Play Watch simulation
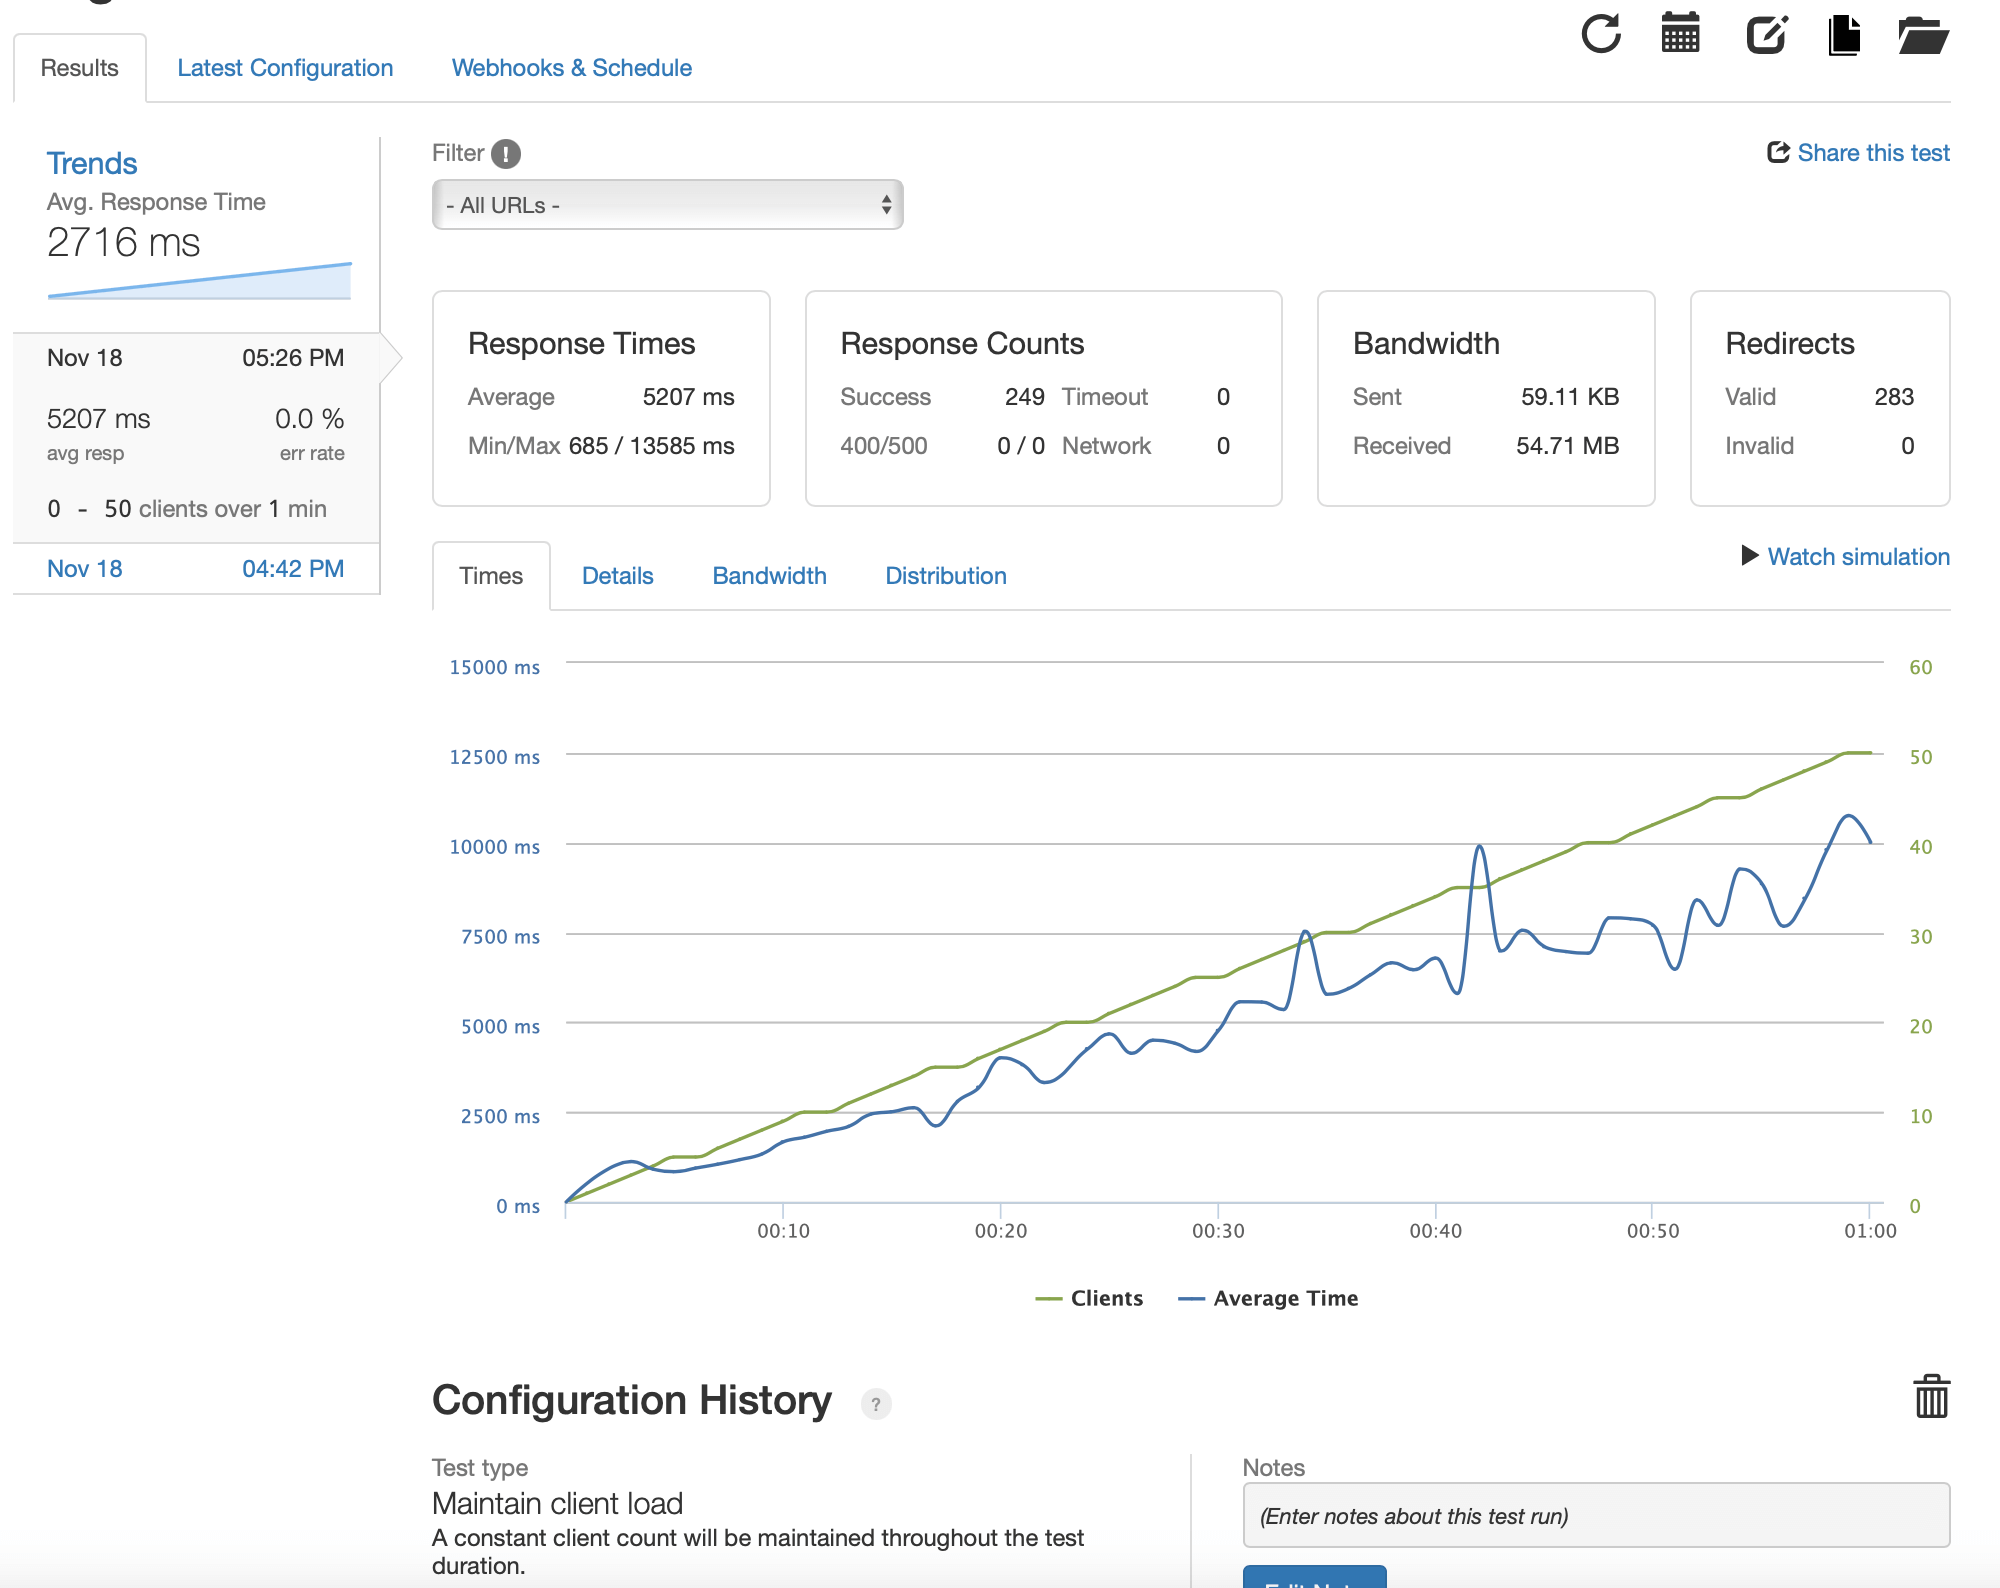 (x=1846, y=557)
